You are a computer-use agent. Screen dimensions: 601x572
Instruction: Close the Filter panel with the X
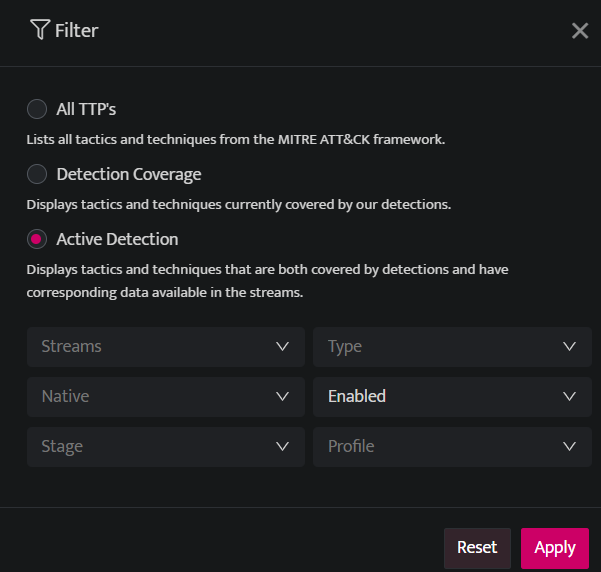pos(580,31)
